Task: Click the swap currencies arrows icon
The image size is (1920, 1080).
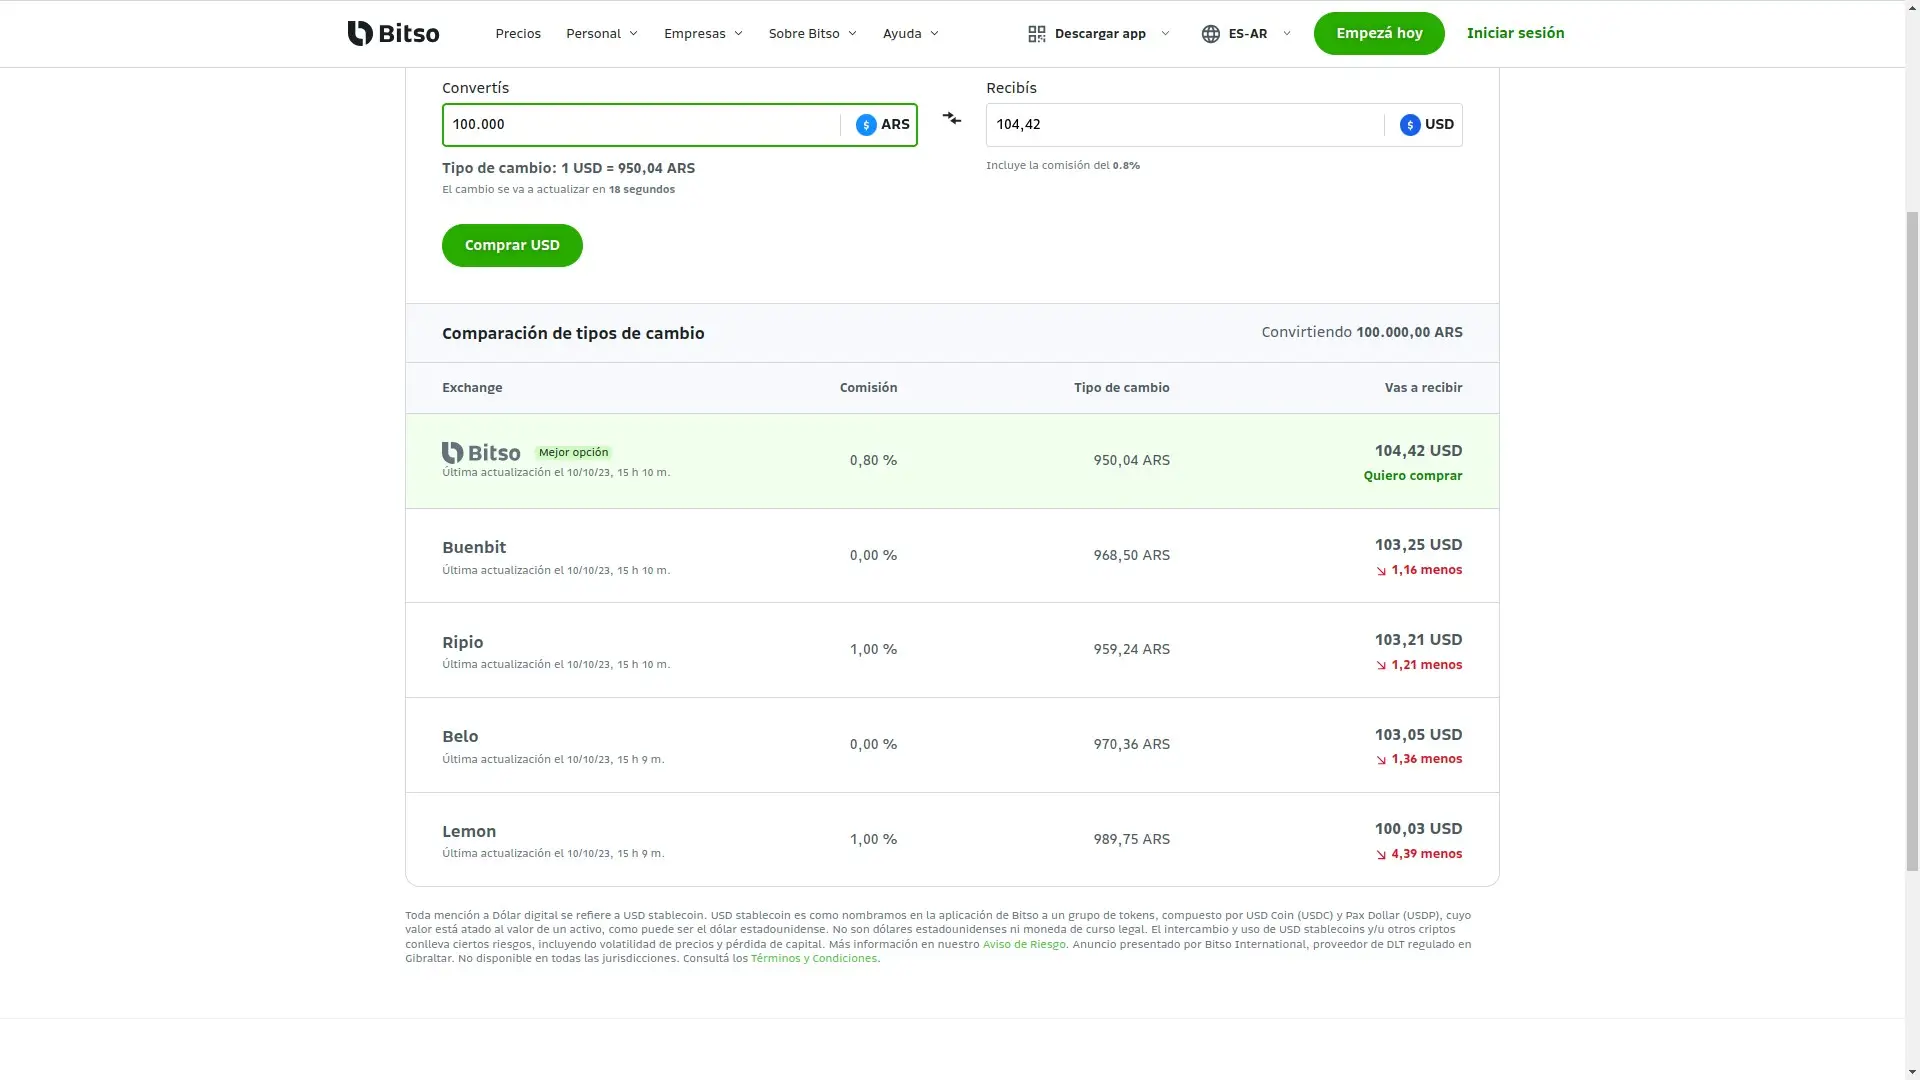Action: [x=952, y=119]
